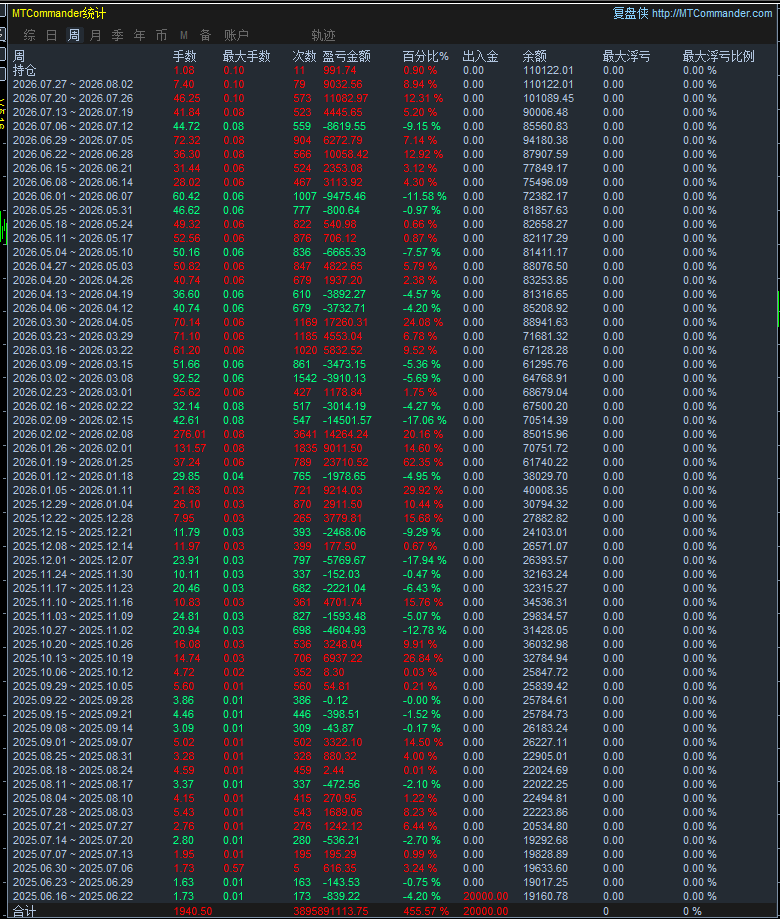The height and width of the screenshot is (919, 780).
Task: Click the 最大浮亏比例 column header
Action: 718,56
